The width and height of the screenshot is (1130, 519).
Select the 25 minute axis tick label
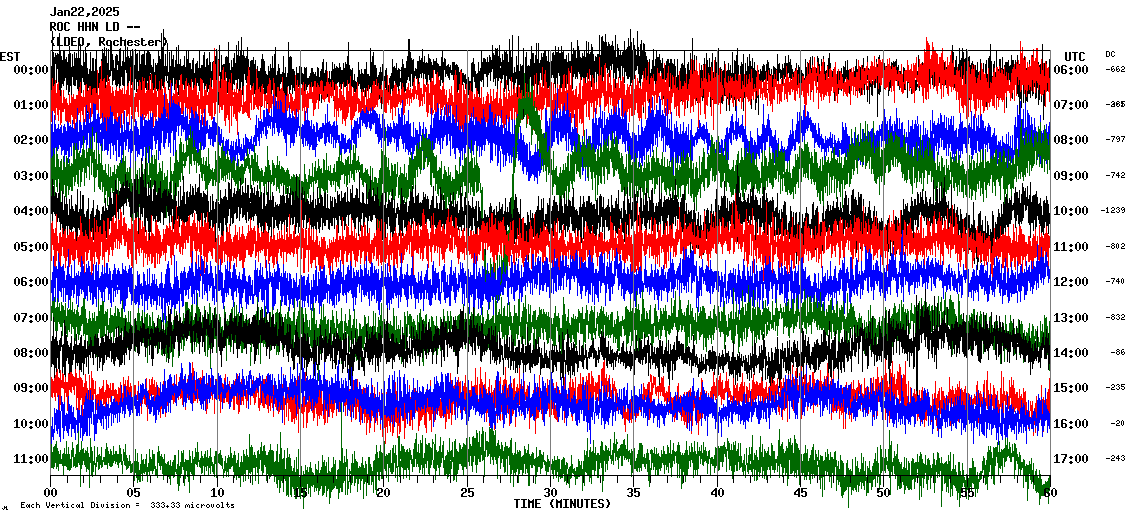pyautogui.click(x=467, y=494)
